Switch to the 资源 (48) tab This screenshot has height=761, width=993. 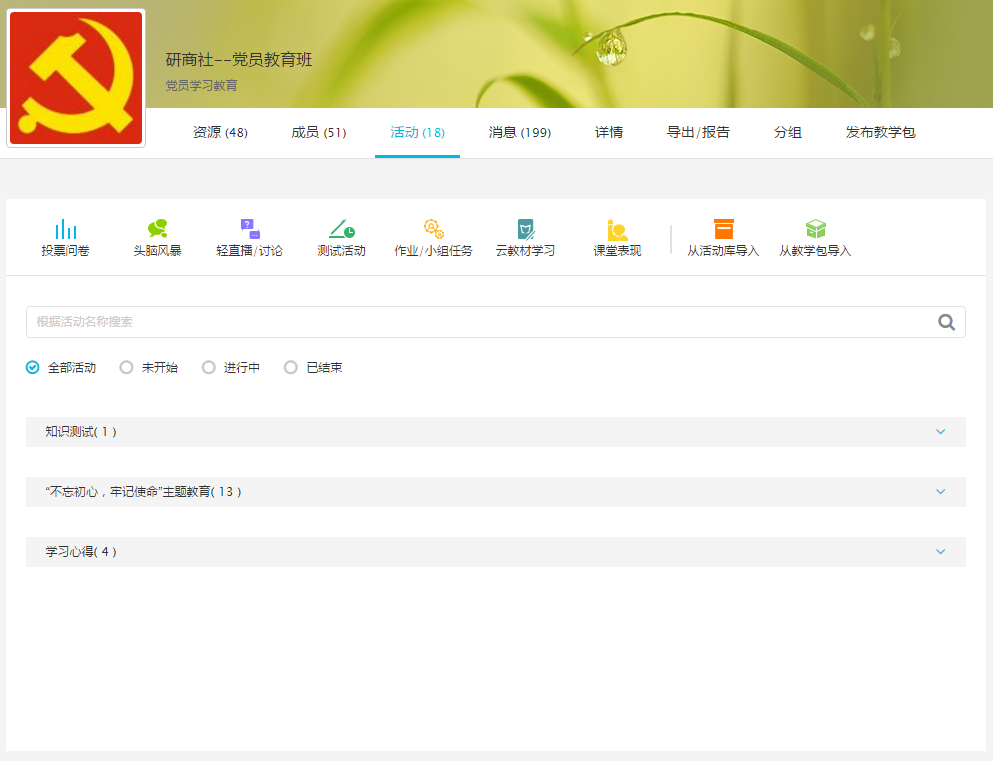(x=220, y=133)
